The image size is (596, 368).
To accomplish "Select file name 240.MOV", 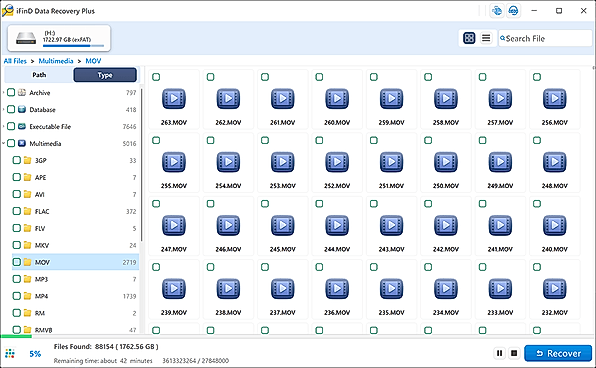I will (x=555, y=249).
